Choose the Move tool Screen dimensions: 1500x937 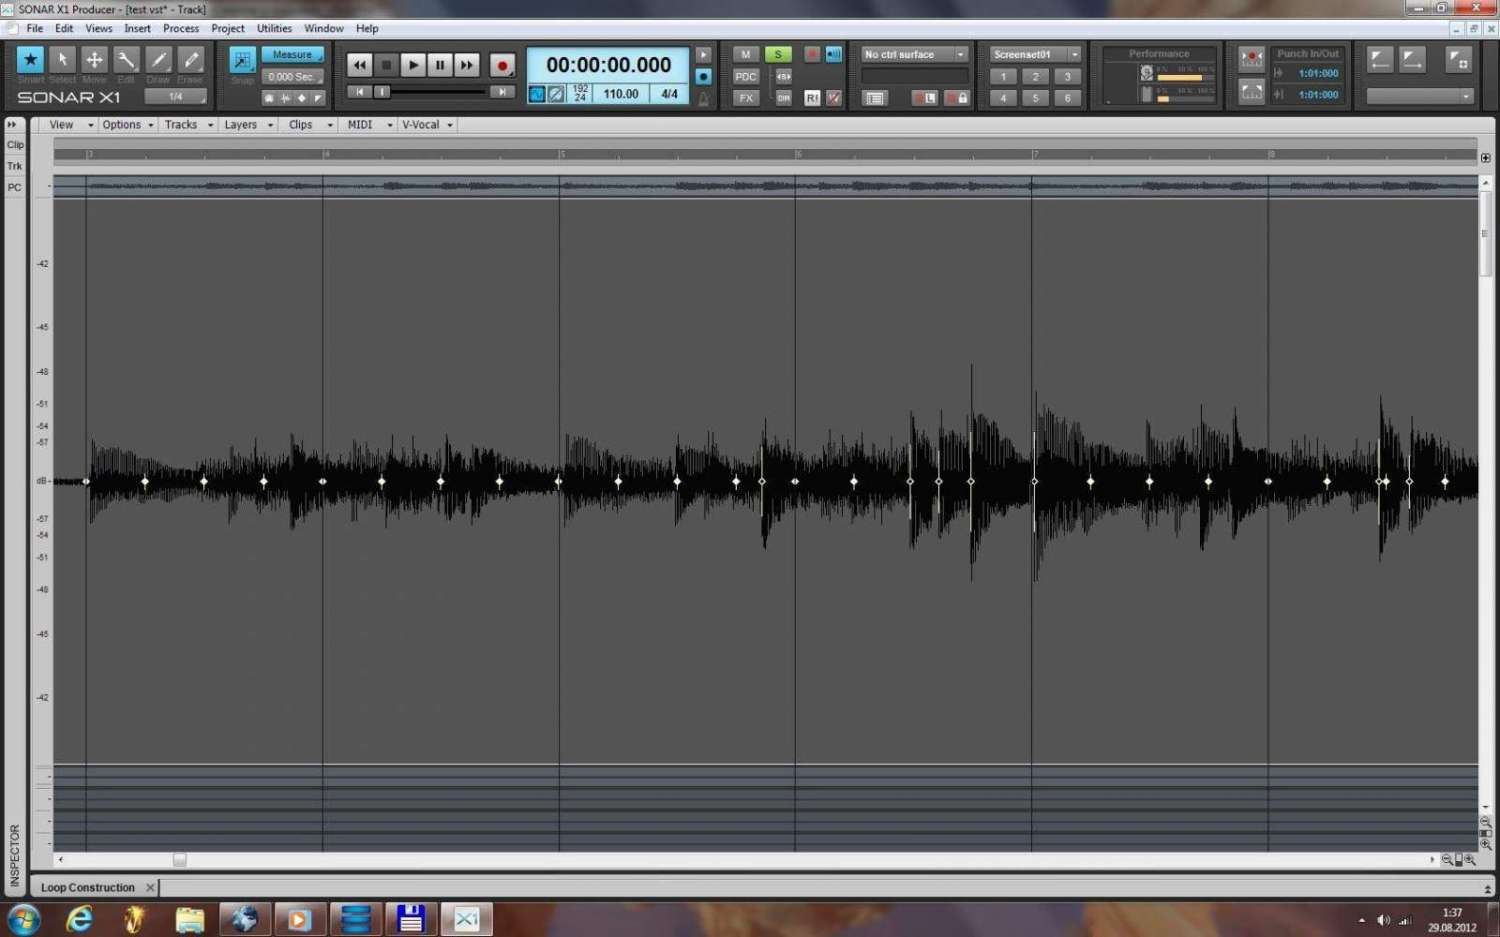click(94, 60)
